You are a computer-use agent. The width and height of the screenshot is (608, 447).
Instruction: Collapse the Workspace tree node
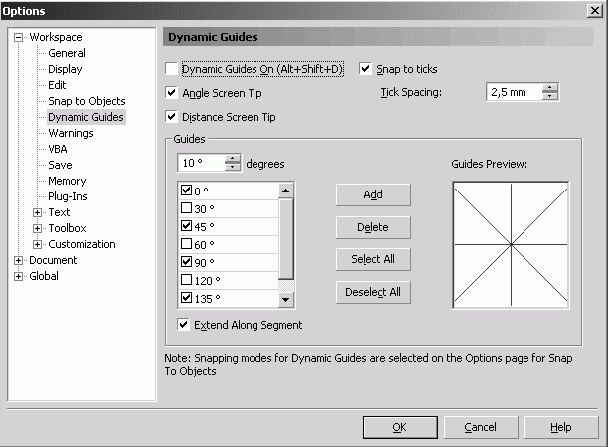click(x=19, y=37)
